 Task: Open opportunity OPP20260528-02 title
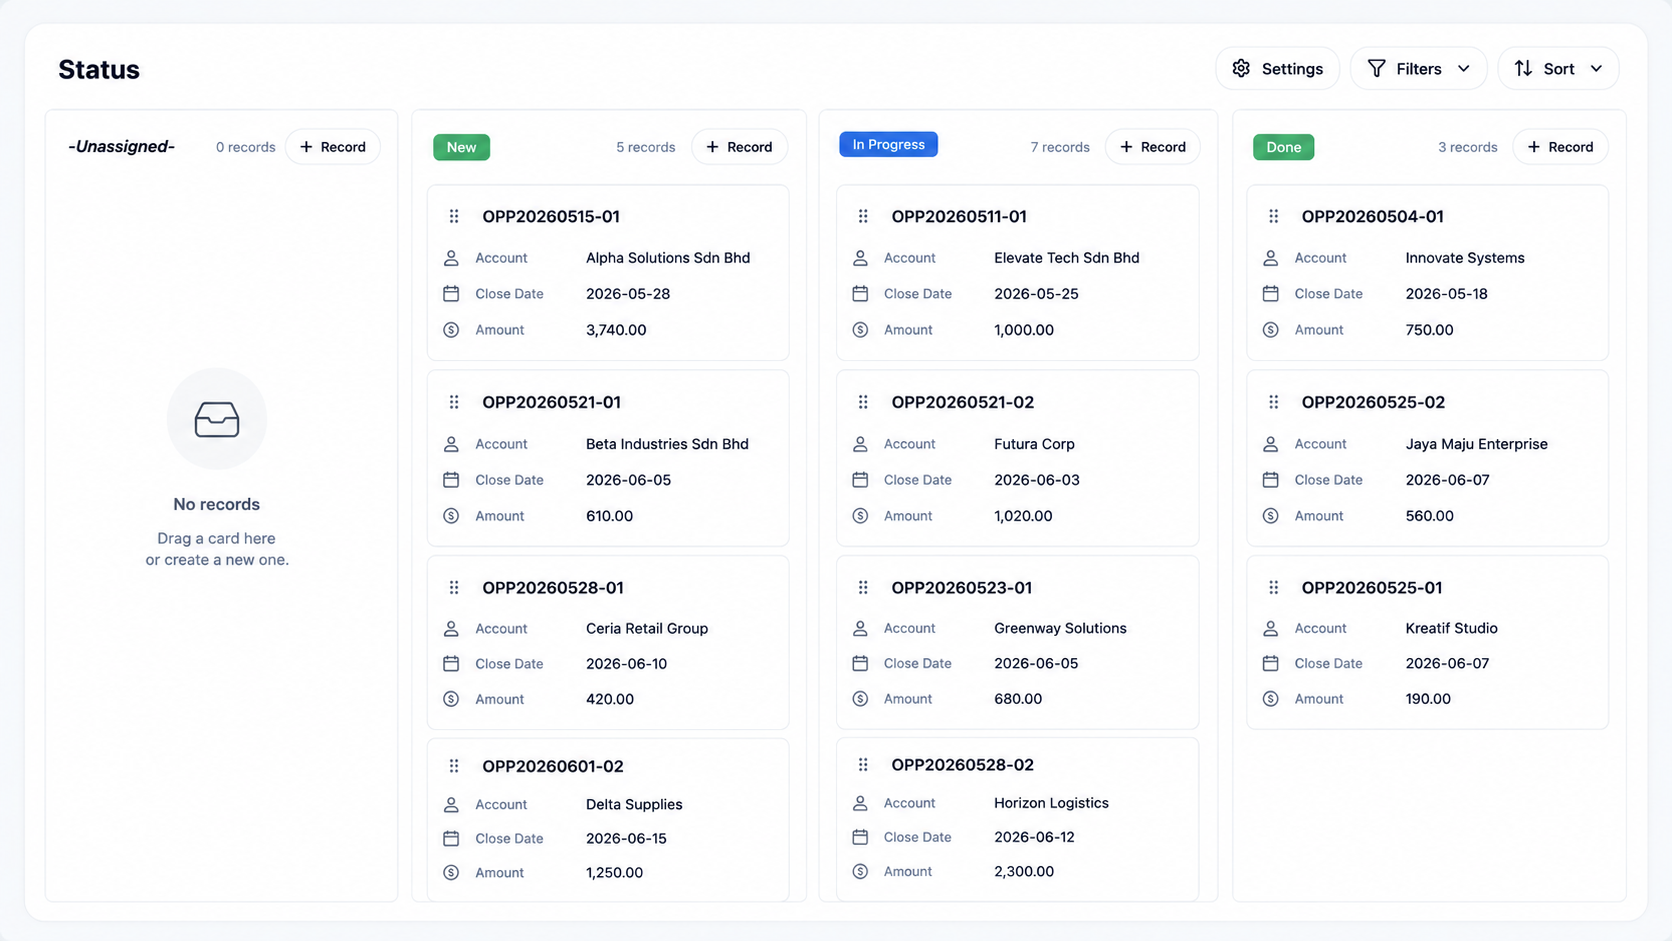tap(963, 765)
